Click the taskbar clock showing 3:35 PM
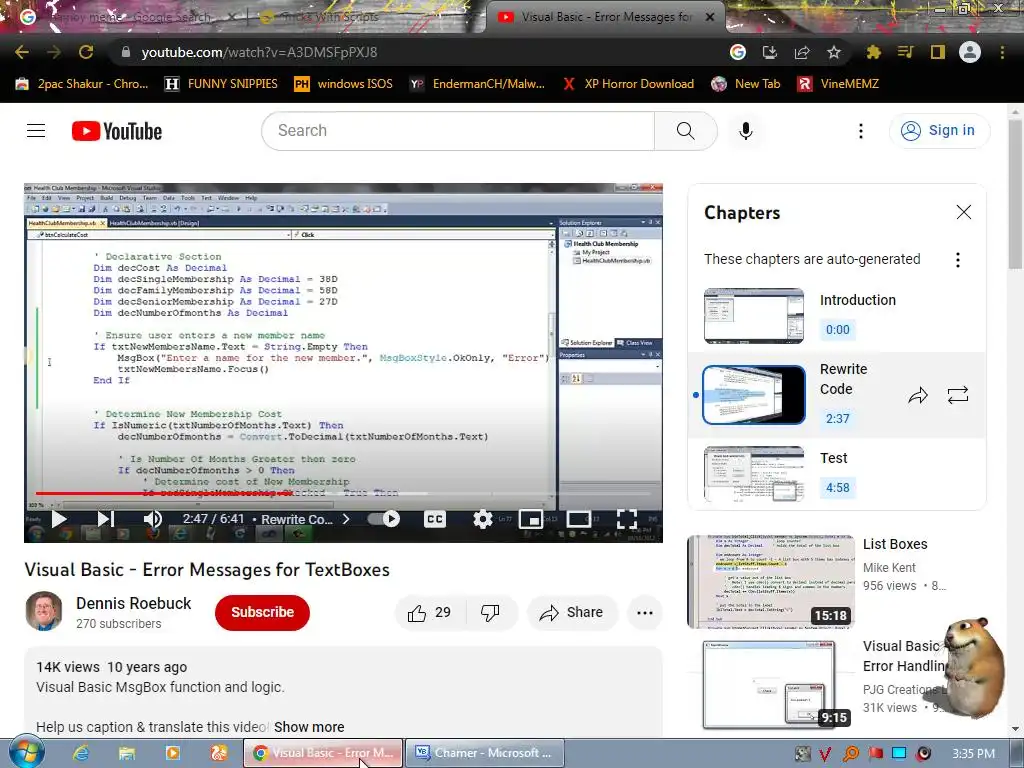 (973, 754)
